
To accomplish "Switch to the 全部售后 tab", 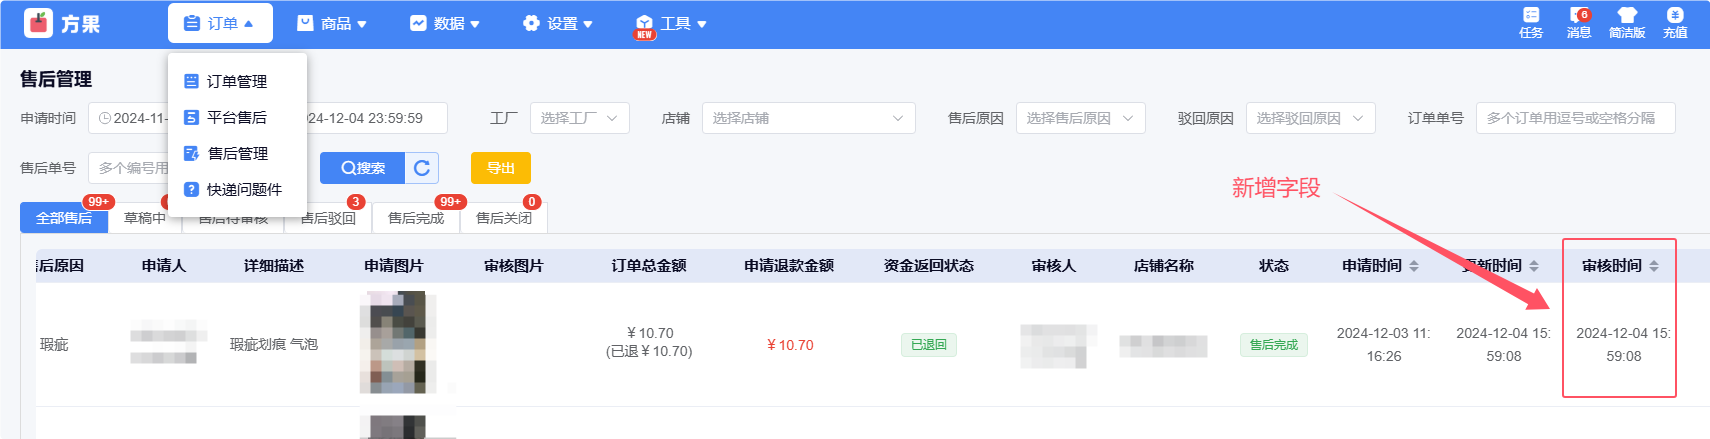I will 64,218.
